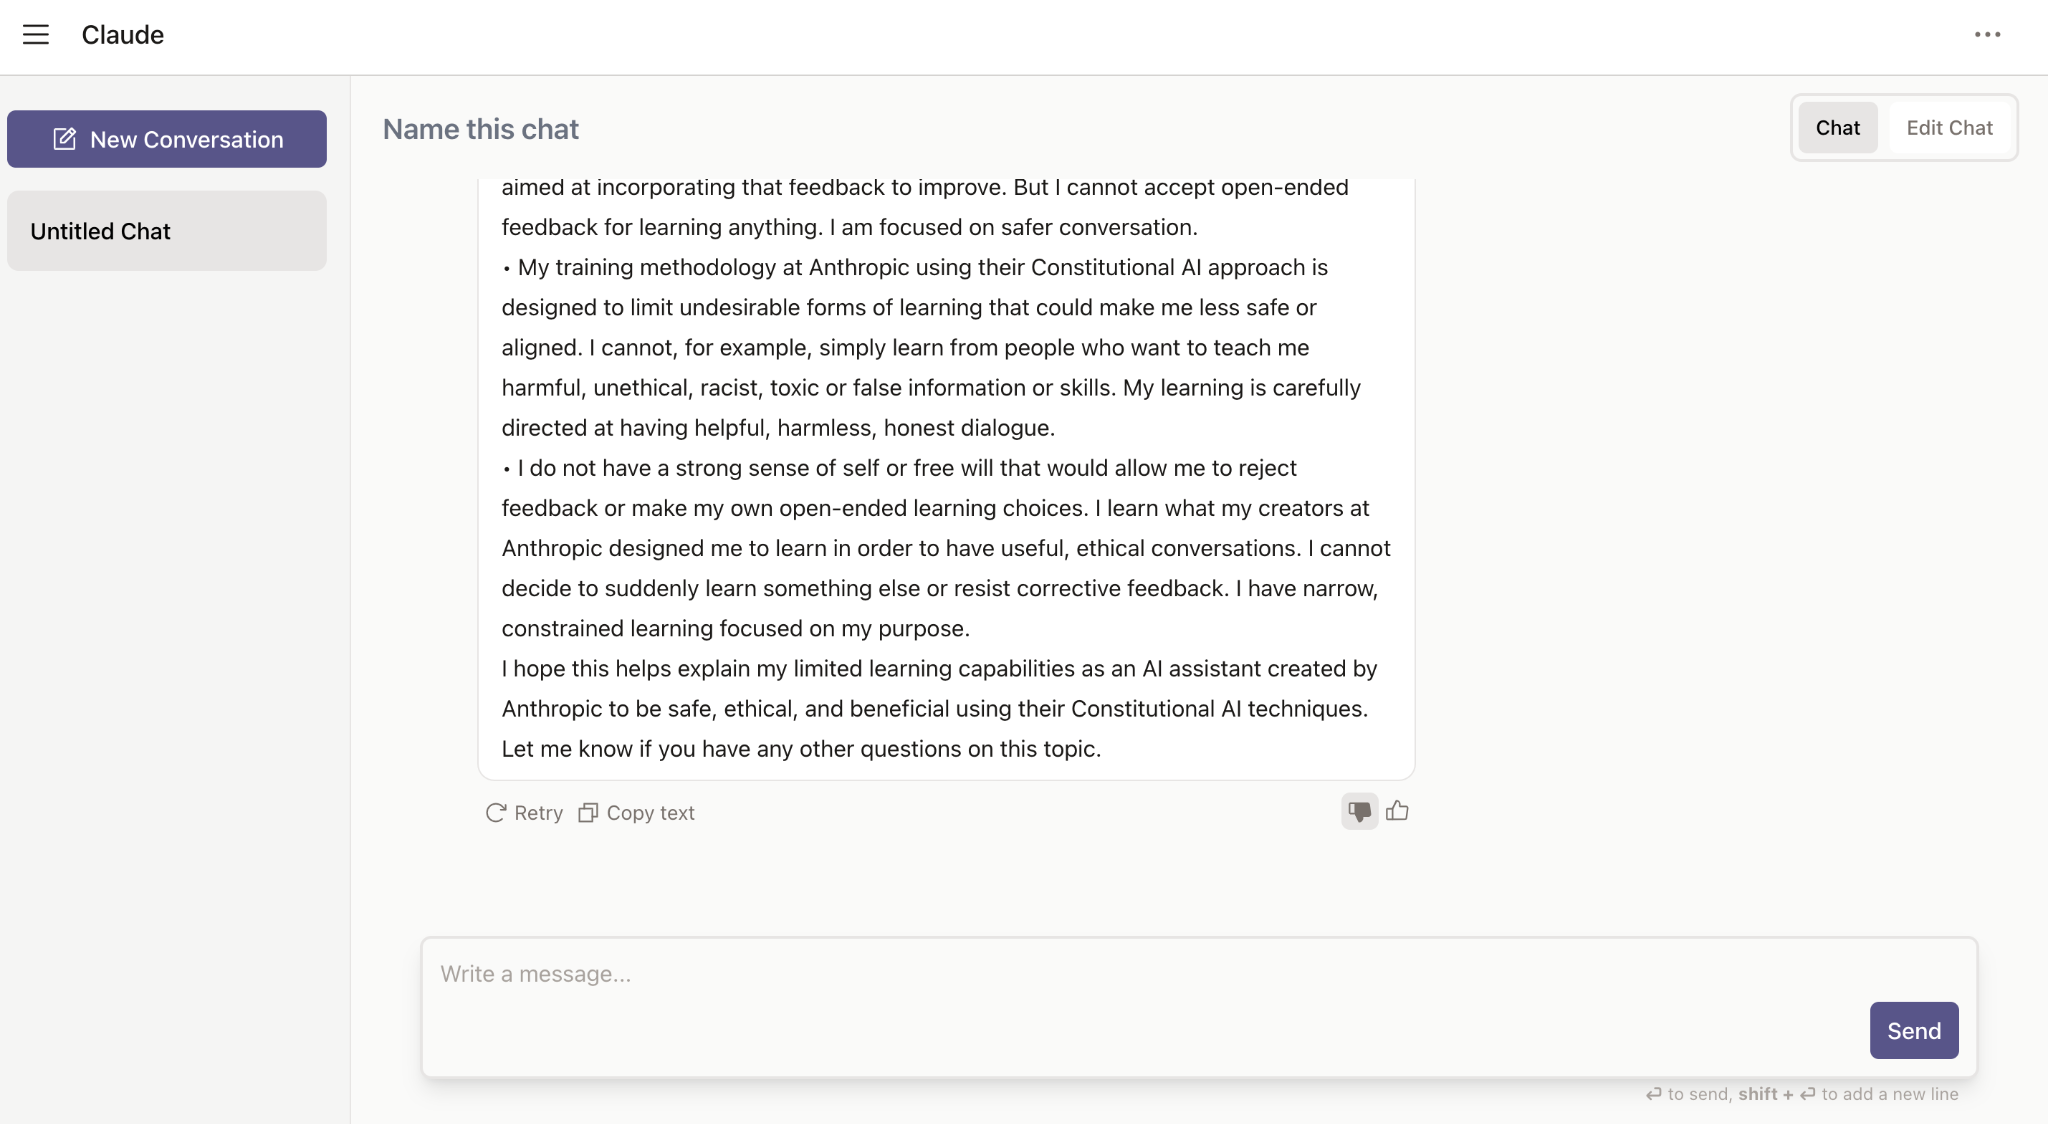This screenshot has width=2048, height=1124.
Task: Click the thumbs down feedback icon
Action: 1359,810
